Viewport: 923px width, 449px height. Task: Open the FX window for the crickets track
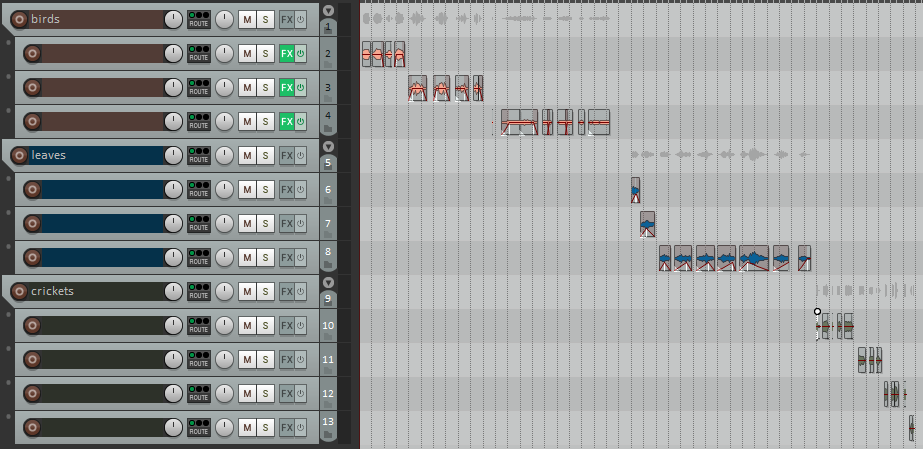[x=286, y=292]
